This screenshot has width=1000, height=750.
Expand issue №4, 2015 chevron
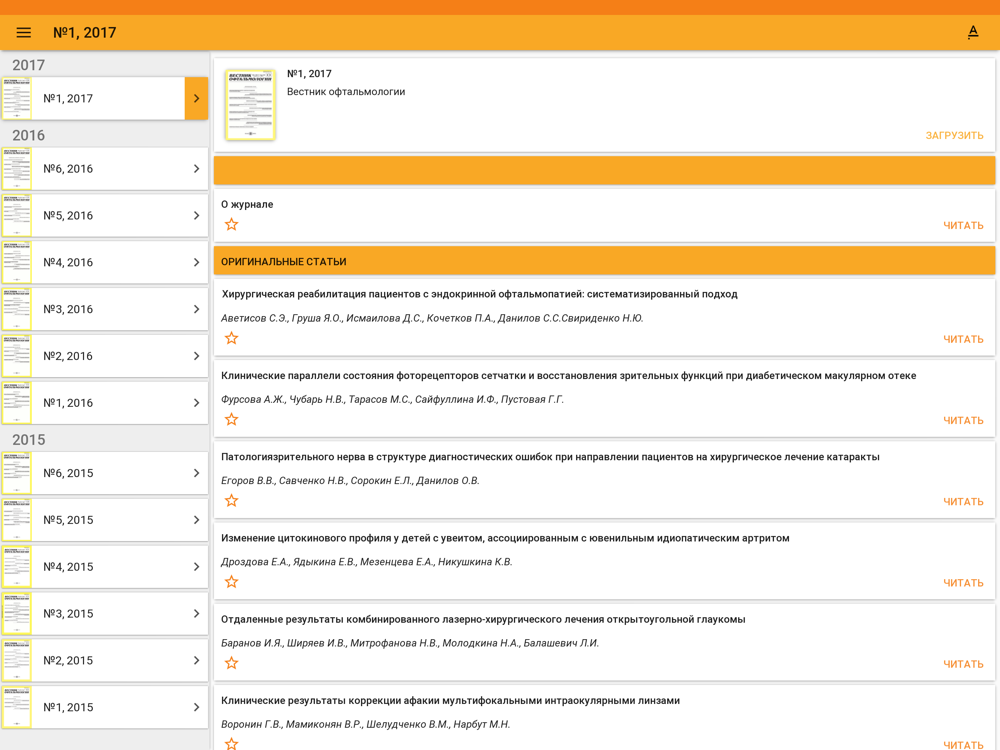click(x=196, y=566)
